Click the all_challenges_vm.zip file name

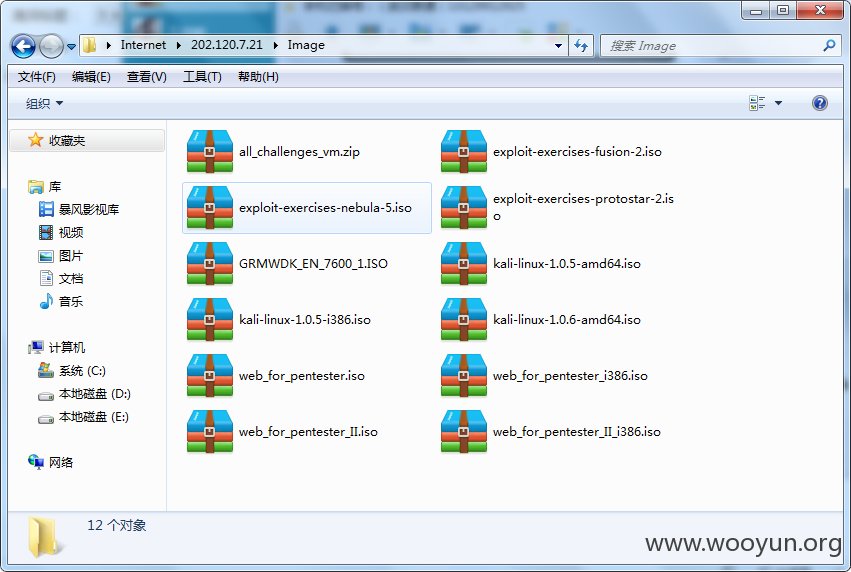click(299, 152)
